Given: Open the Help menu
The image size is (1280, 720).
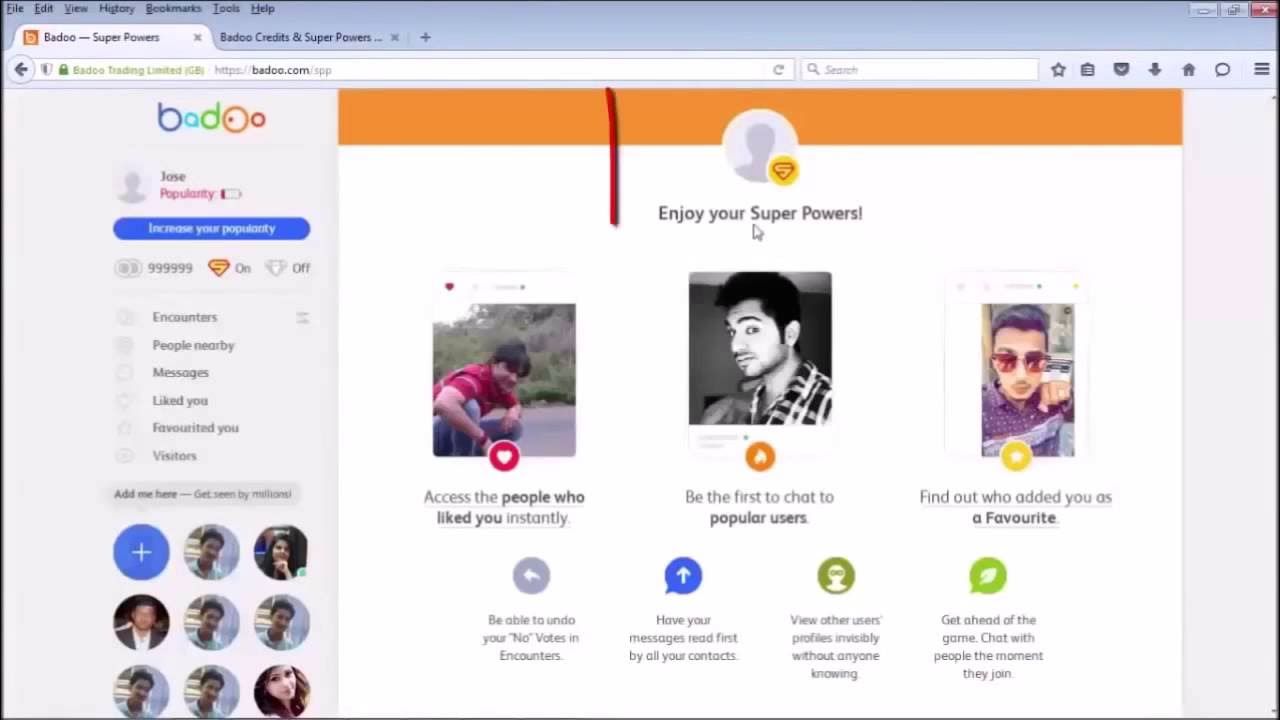Looking at the screenshot, I should [x=263, y=8].
